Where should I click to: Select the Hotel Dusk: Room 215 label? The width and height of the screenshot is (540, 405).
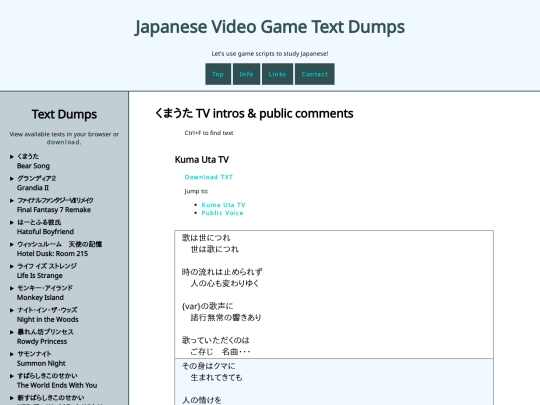click(x=52, y=253)
